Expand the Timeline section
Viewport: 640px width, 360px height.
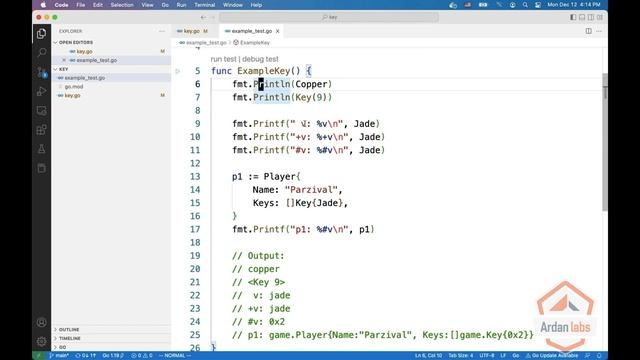69,338
